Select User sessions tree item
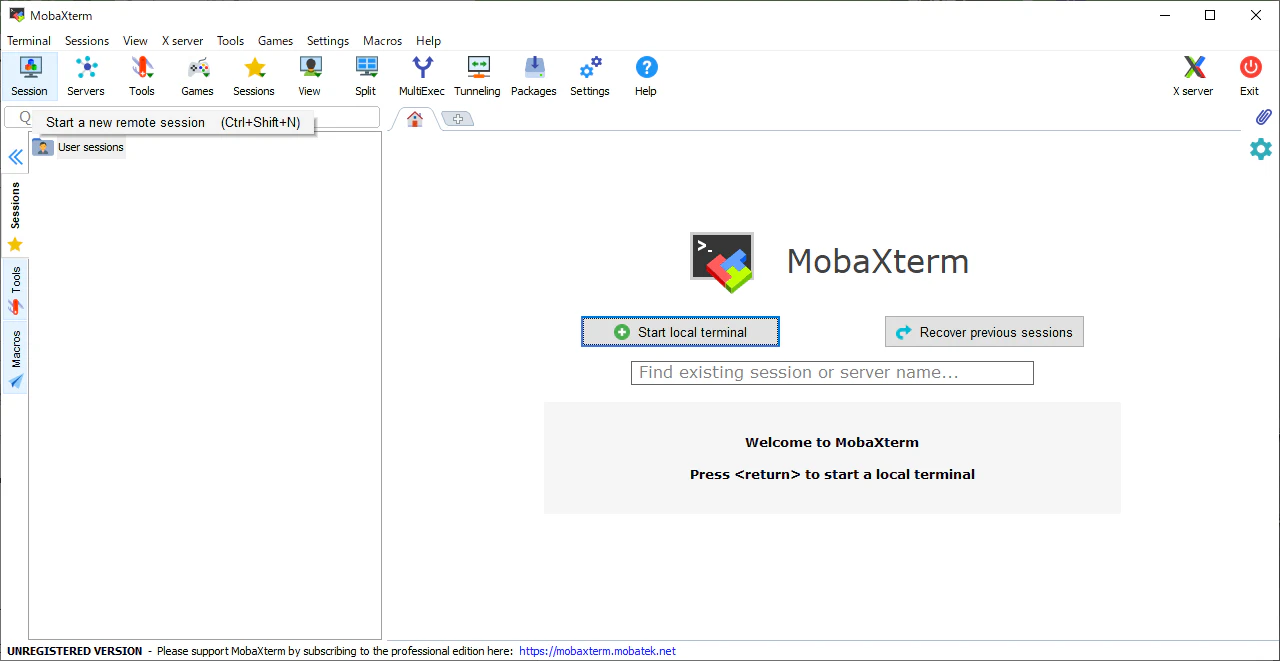 pos(79,147)
